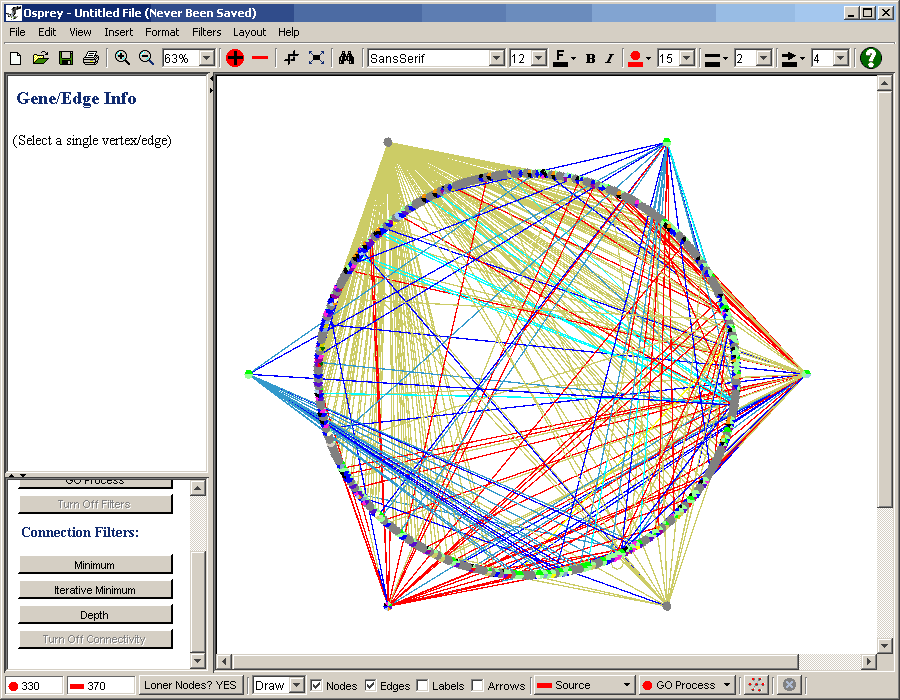Image resolution: width=900 pixels, height=700 pixels.
Task: Click the red add-node circle icon
Action: click(x=235, y=58)
